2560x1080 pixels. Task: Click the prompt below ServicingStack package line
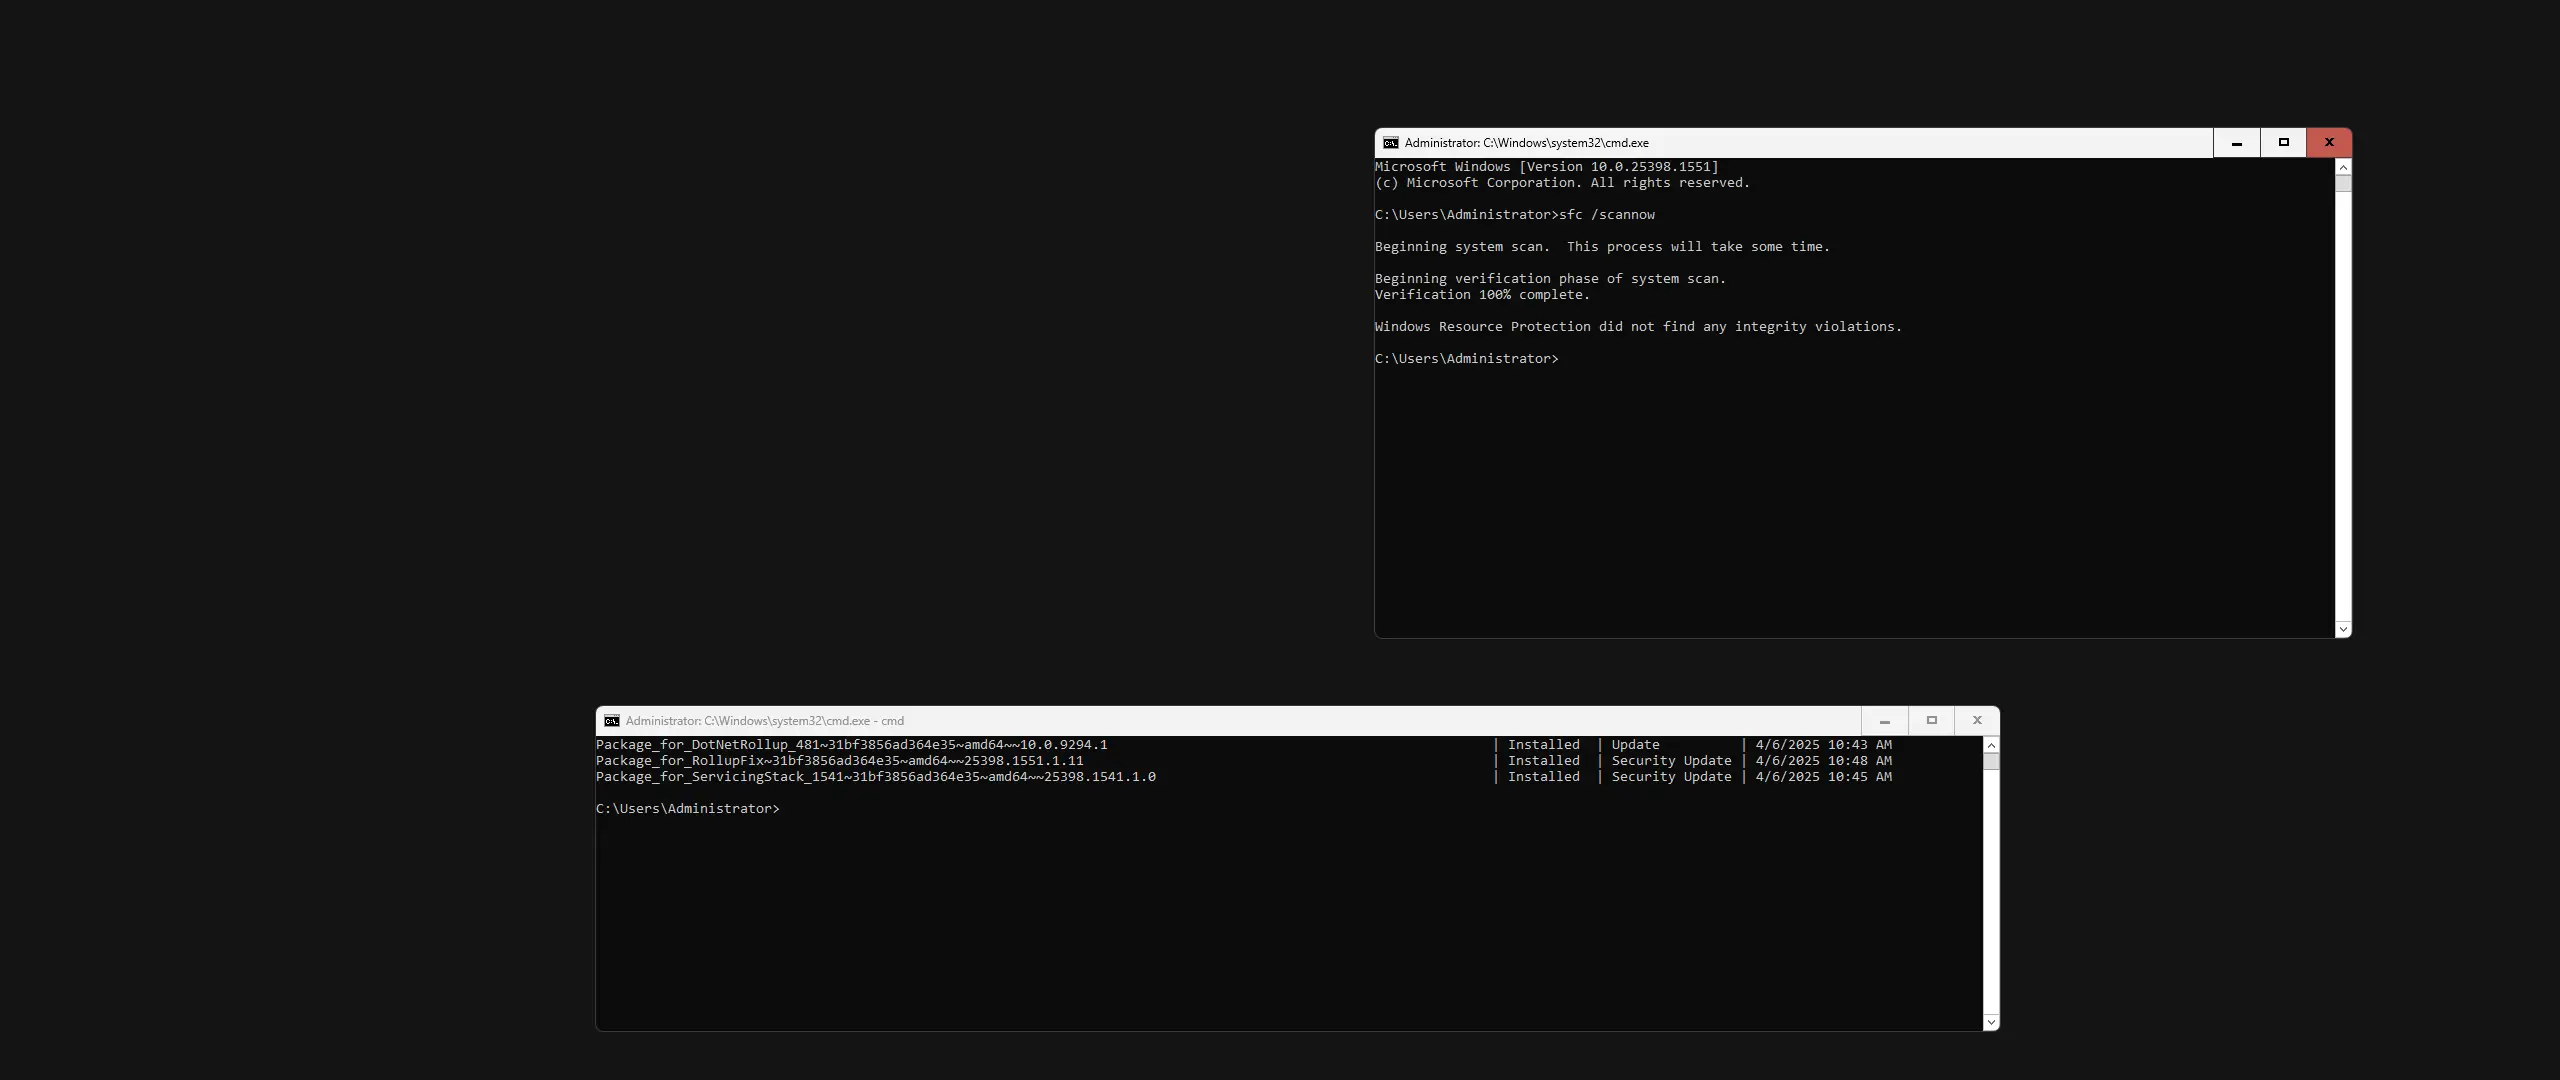pos(688,809)
